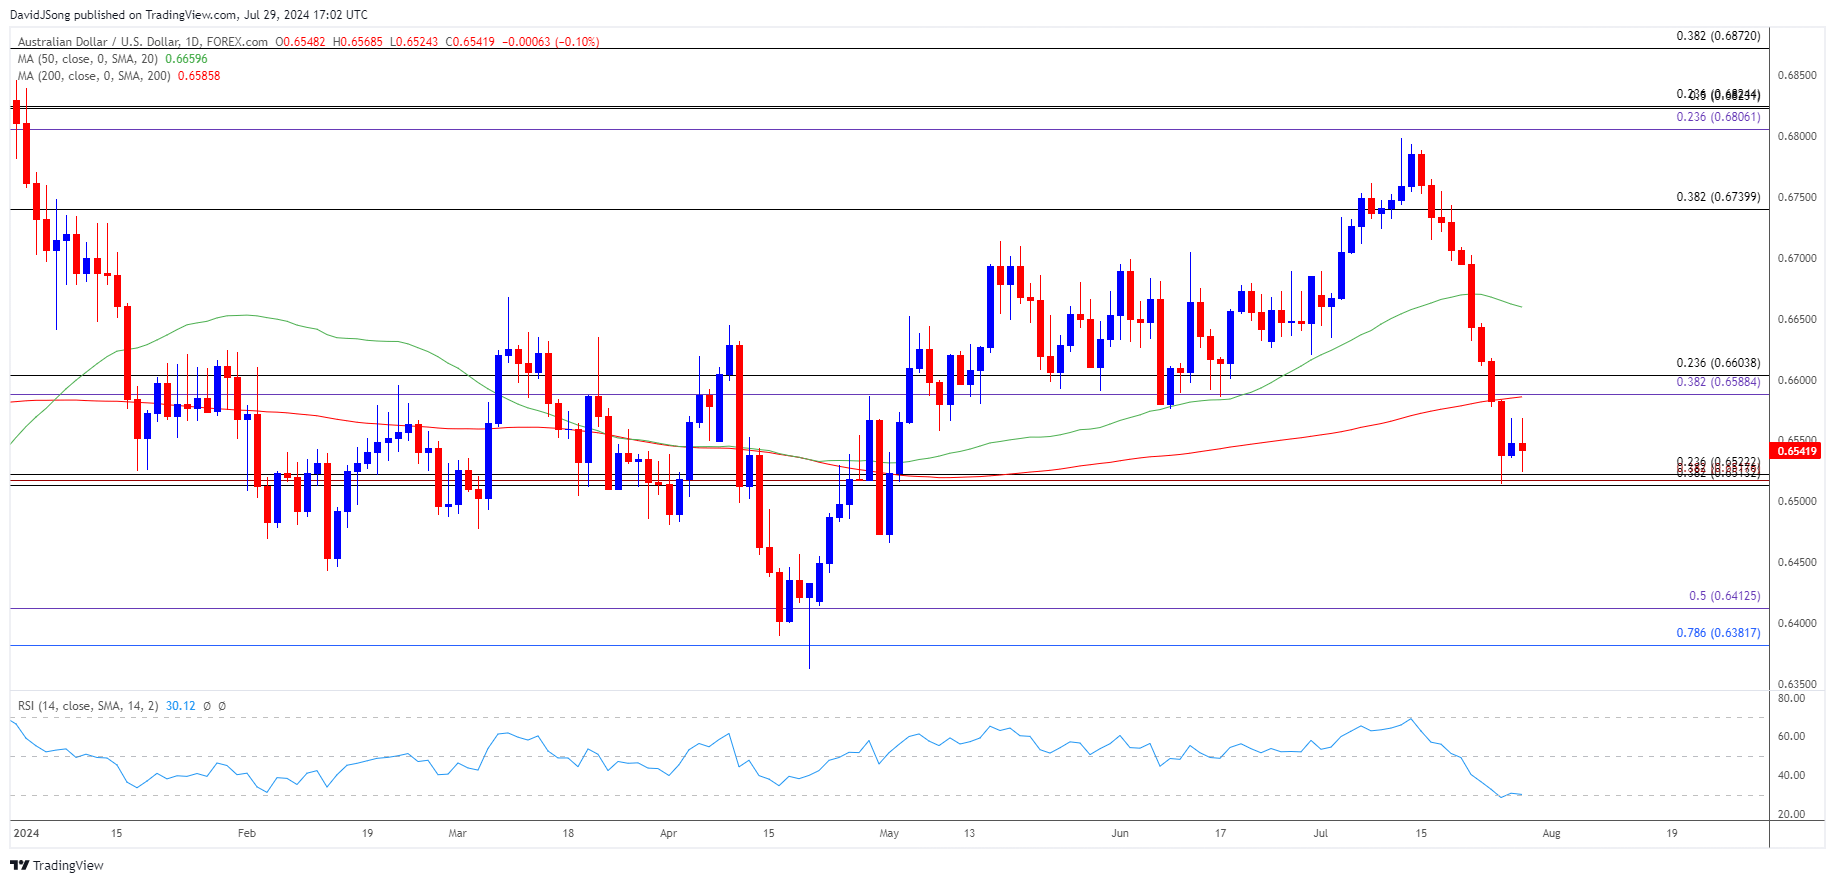Image resolution: width=1835 pixels, height=883 pixels.
Task: Click the high price H0.65685 in the header
Action: [x=358, y=42]
